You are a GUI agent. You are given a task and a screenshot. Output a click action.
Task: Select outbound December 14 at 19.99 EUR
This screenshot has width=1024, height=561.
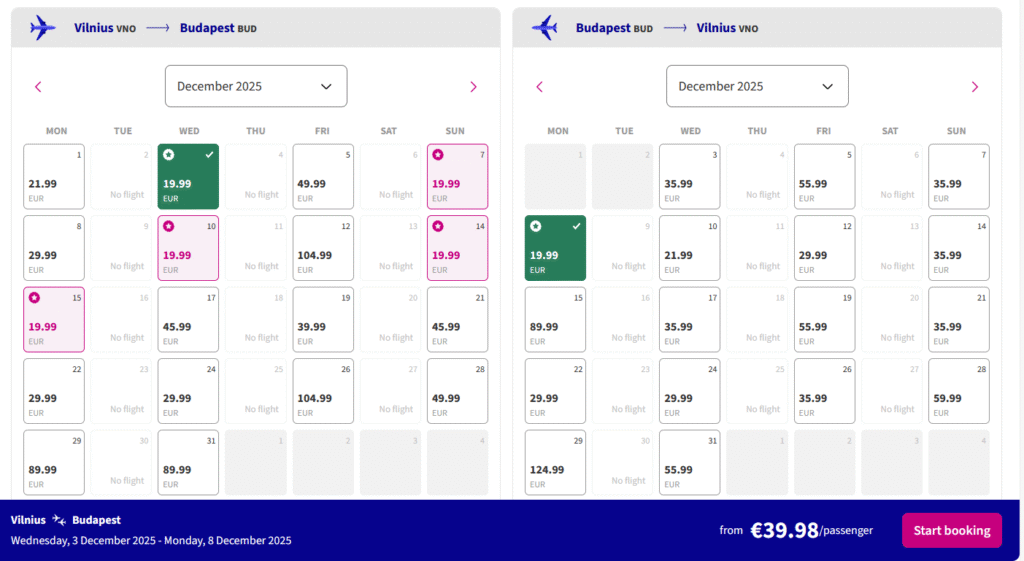click(x=457, y=248)
